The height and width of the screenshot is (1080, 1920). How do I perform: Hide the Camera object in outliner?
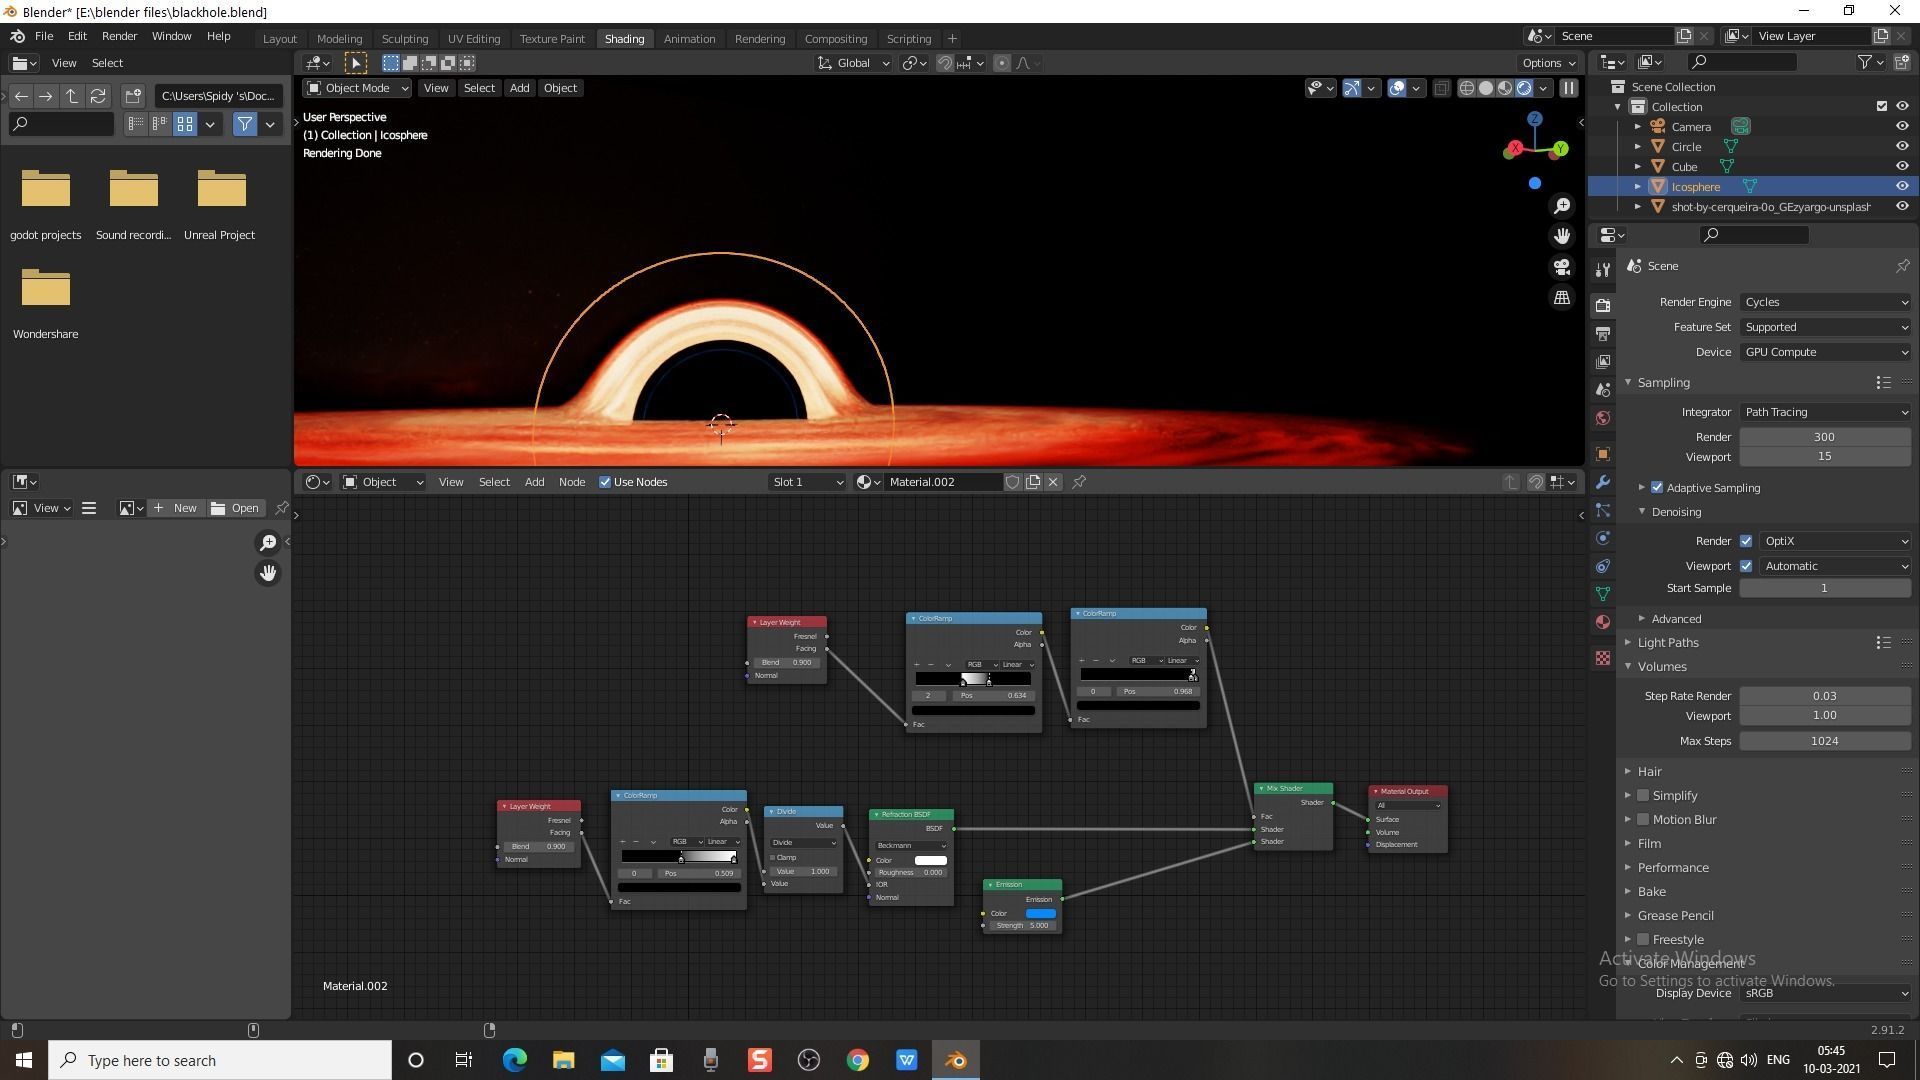[x=1902, y=127]
